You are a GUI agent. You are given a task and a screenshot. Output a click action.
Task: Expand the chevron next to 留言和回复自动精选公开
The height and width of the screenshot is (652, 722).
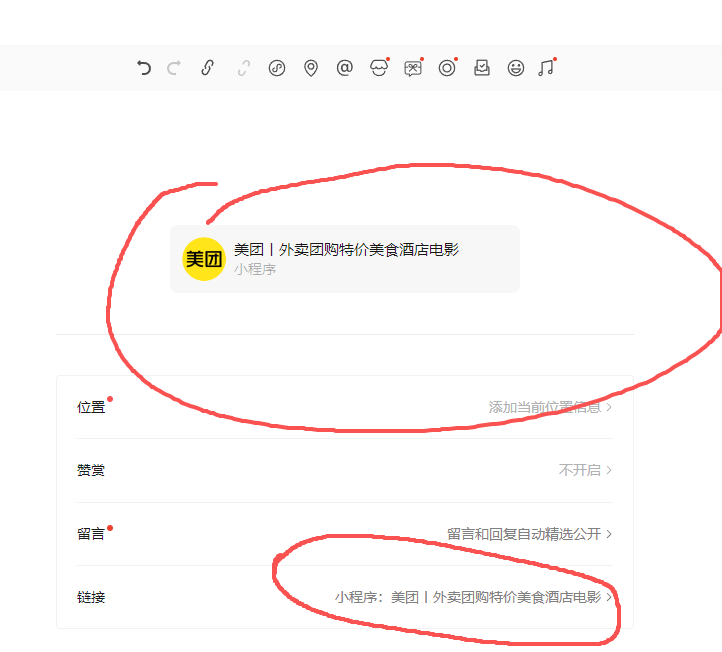point(609,534)
